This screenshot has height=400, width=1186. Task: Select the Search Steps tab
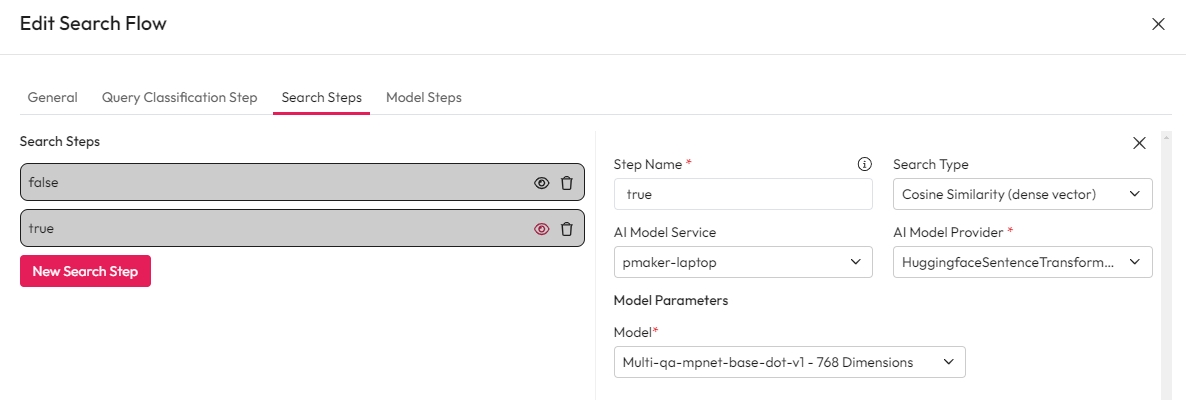click(x=321, y=98)
